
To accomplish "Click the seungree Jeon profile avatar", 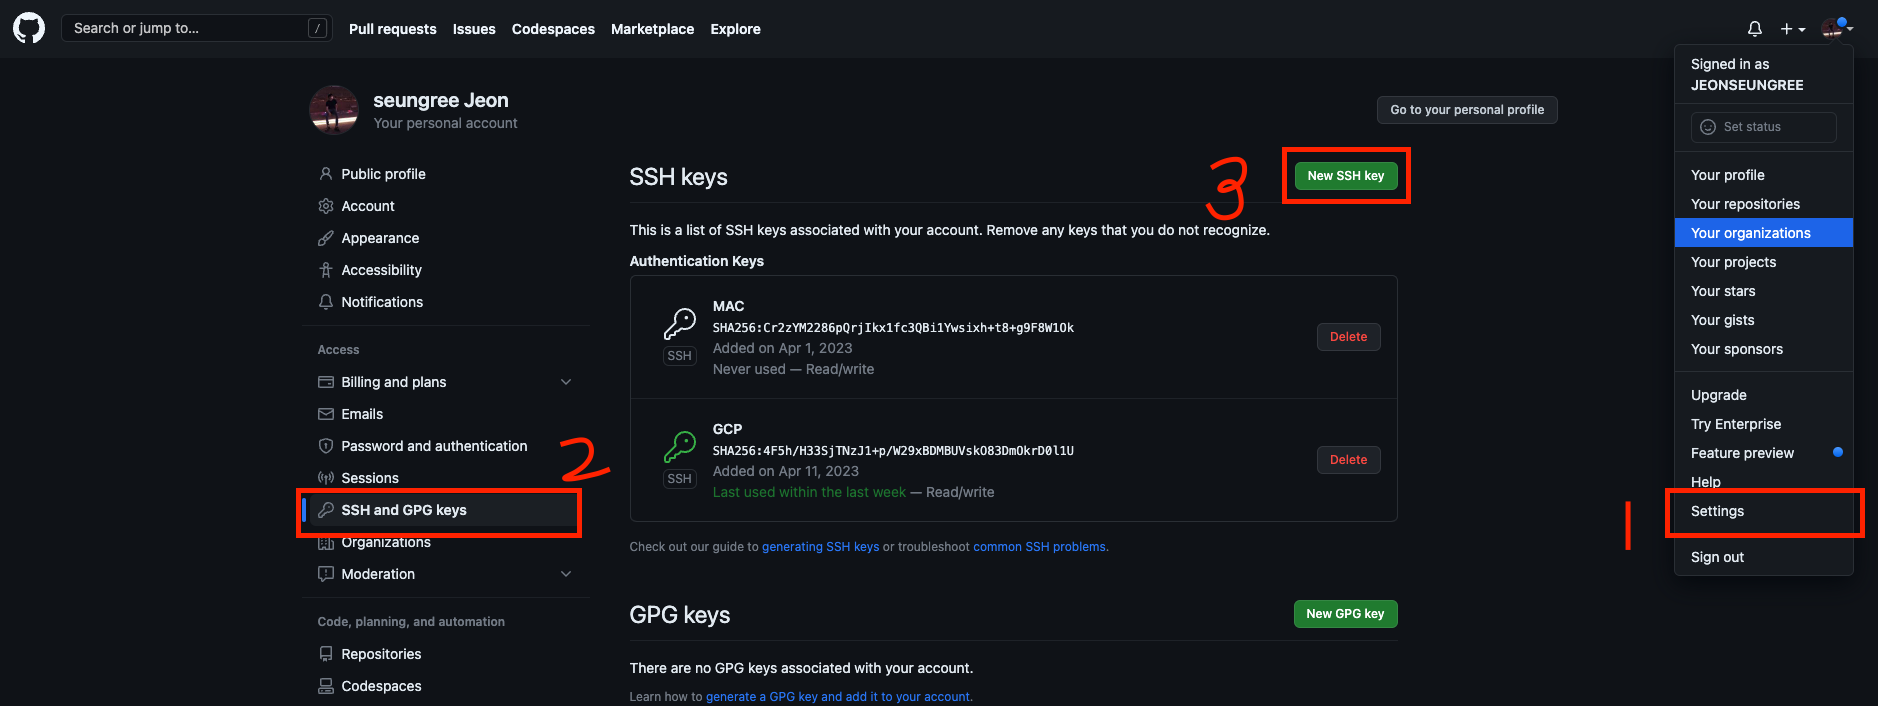I will coord(334,109).
